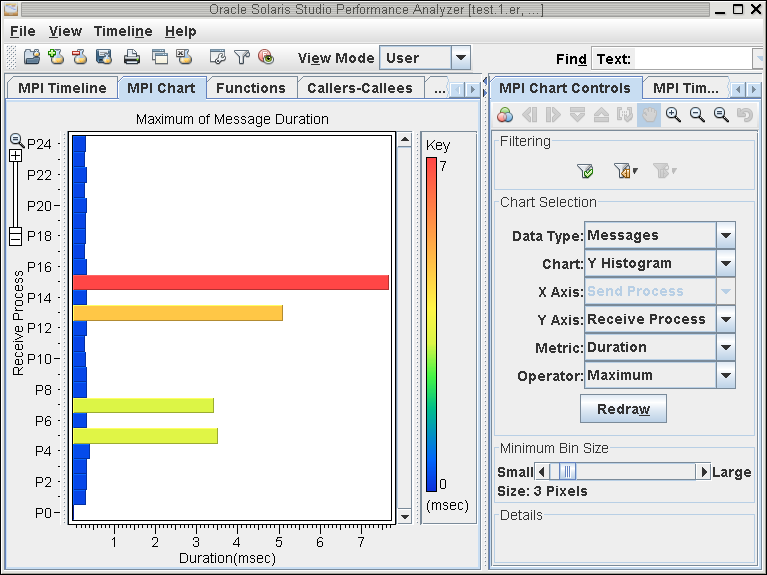767x575 pixels.
Task: Switch to the MPI Timeline tab
Action: pos(62,88)
